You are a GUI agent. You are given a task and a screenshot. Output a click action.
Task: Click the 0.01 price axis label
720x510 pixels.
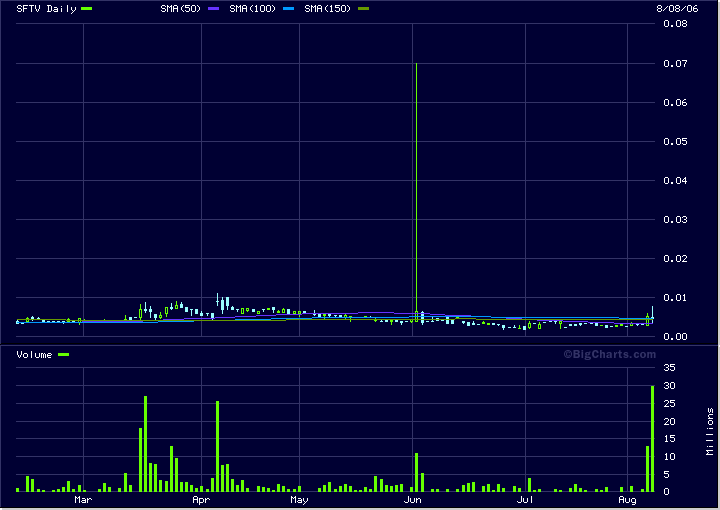[x=675, y=297]
